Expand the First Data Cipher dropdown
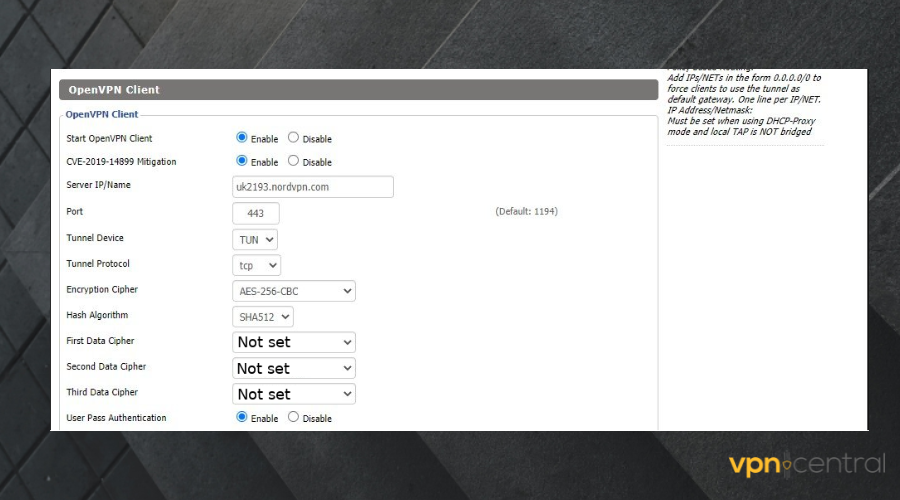This screenshot has width=900, height=500. click(x=293, y=342)
